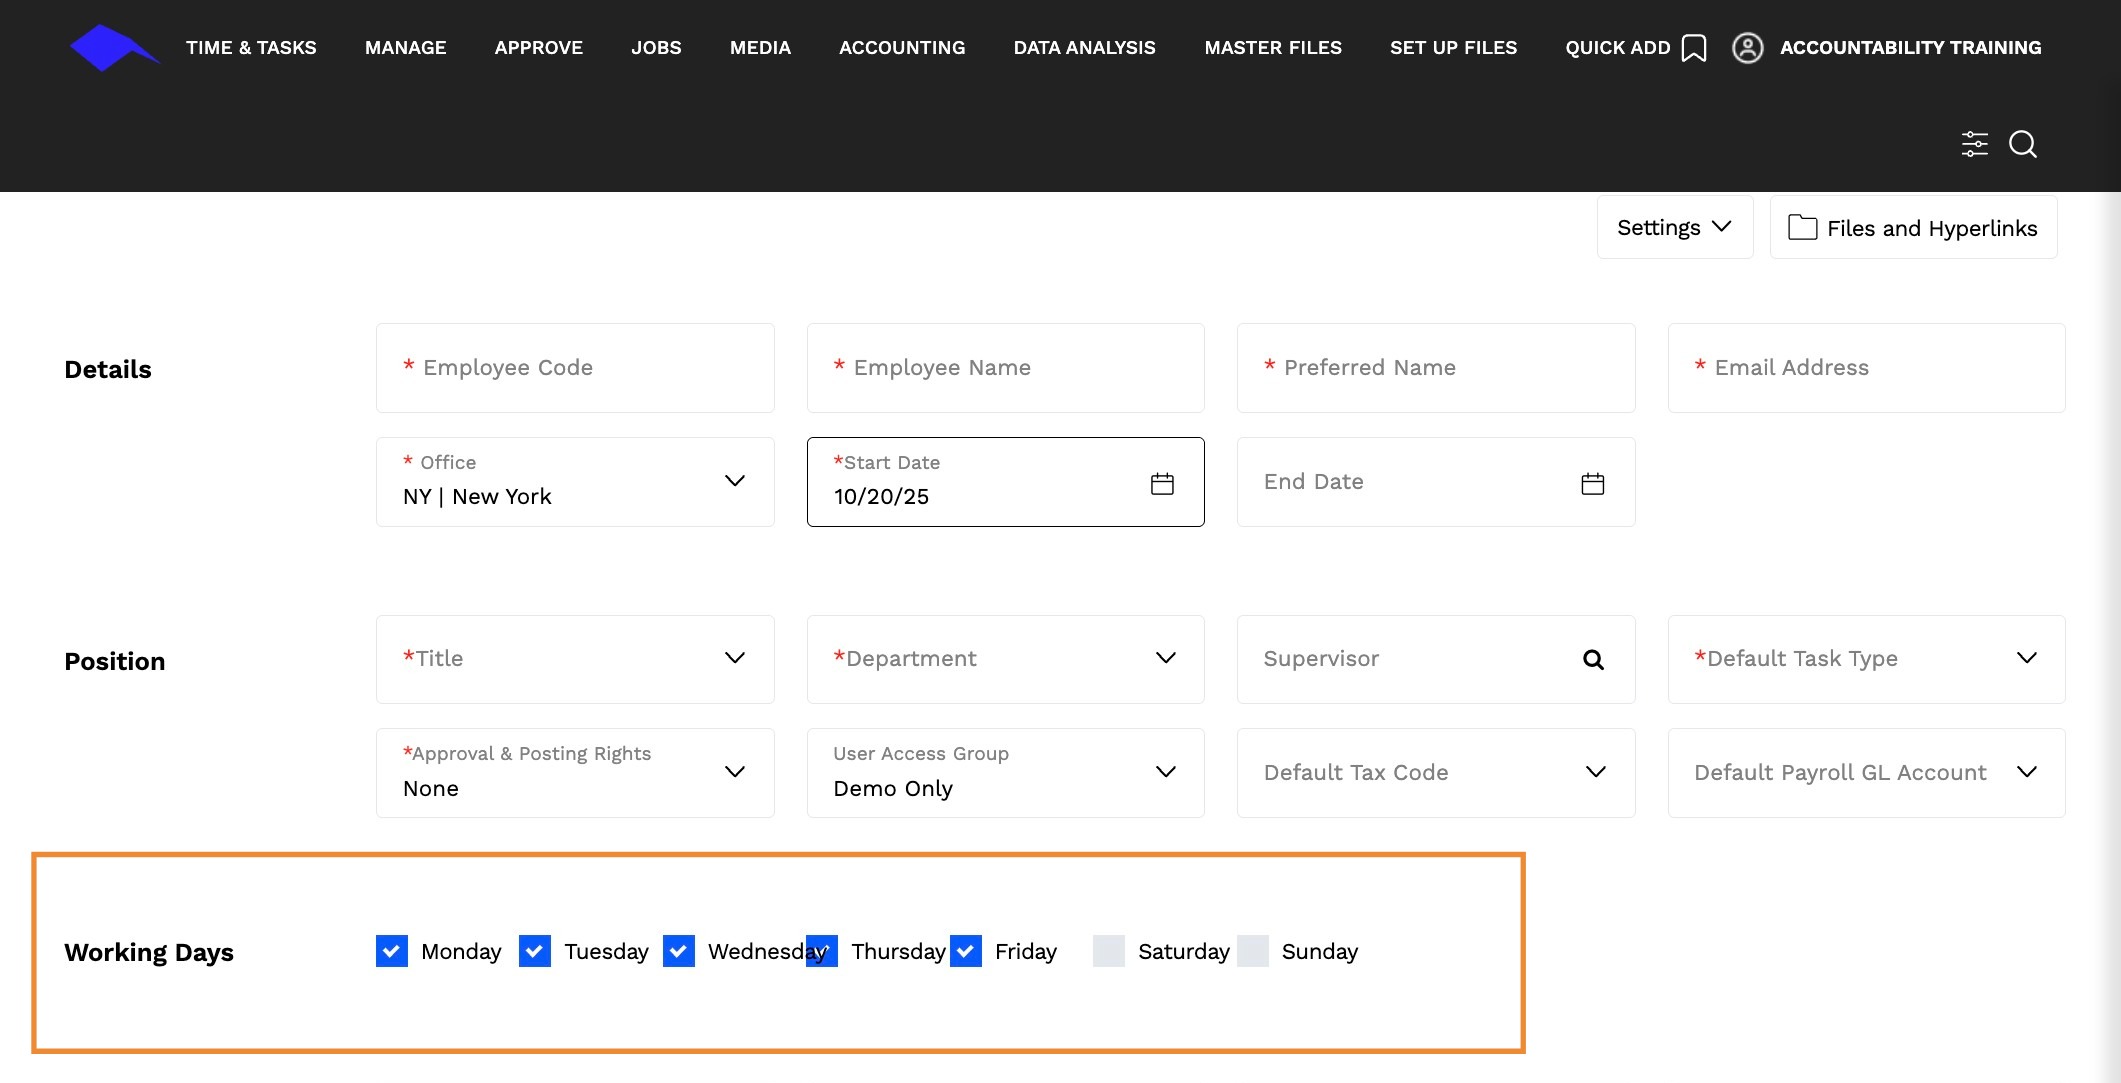
Task: Uncheck the Friday checkbox
Action: coord(966,951)
